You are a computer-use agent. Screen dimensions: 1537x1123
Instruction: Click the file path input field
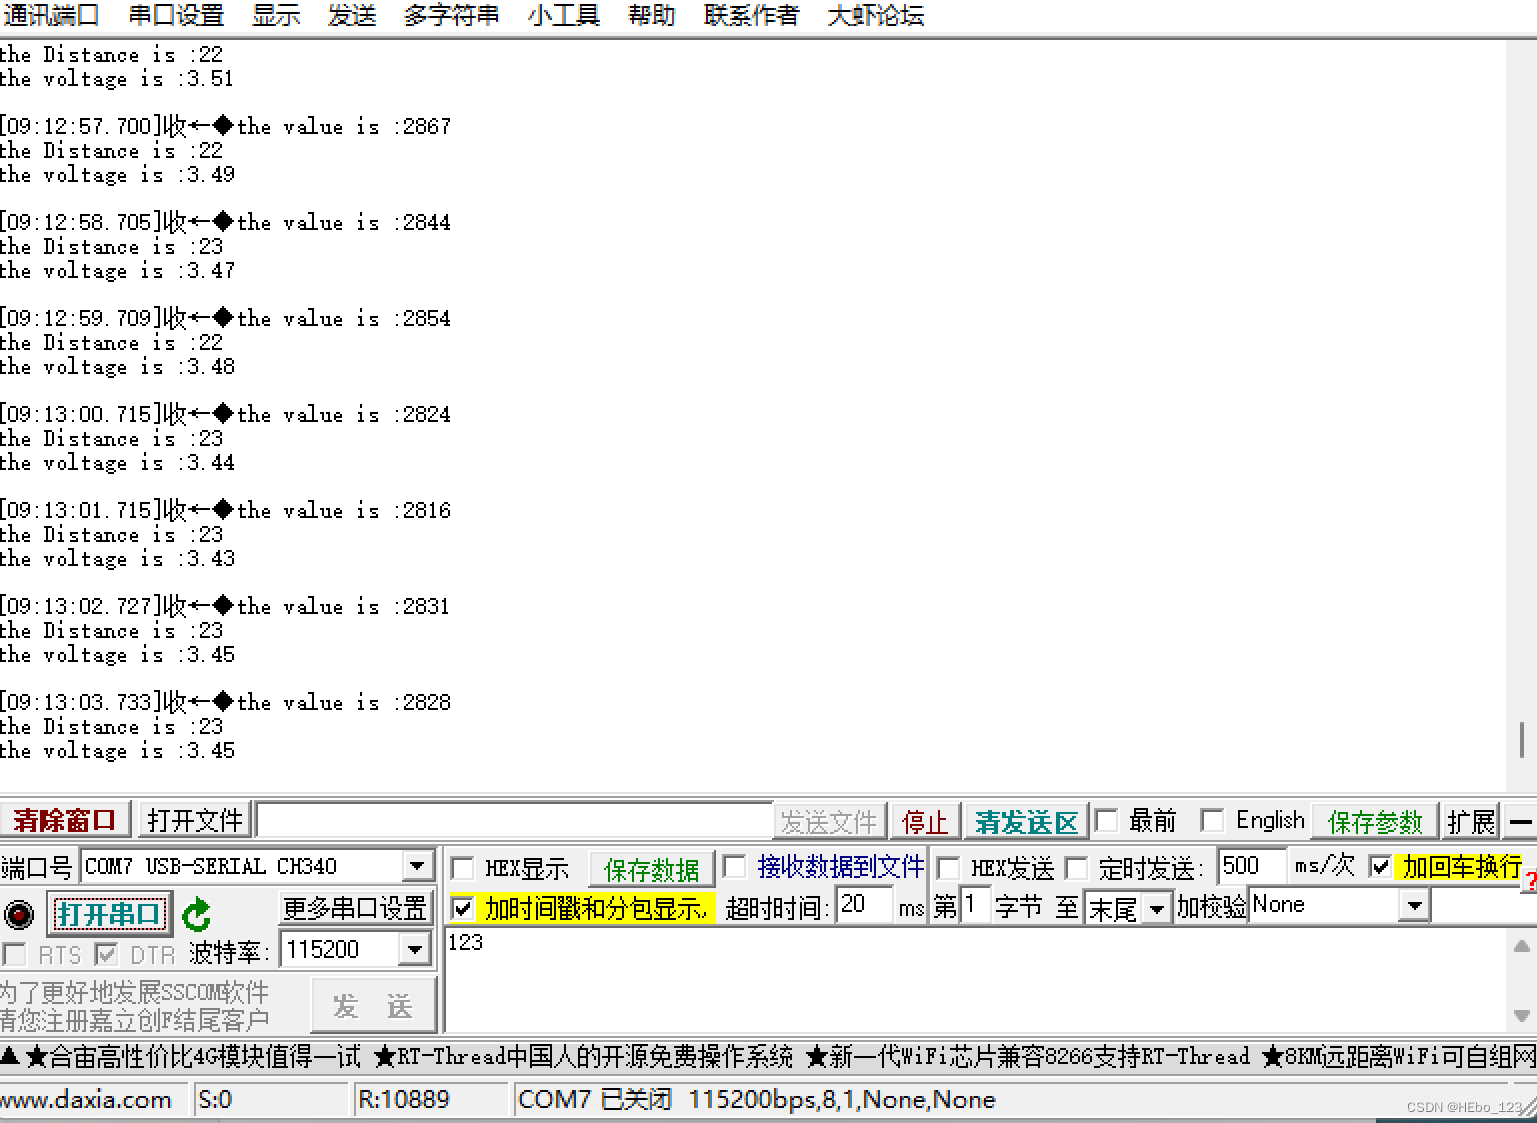[514, 821]
